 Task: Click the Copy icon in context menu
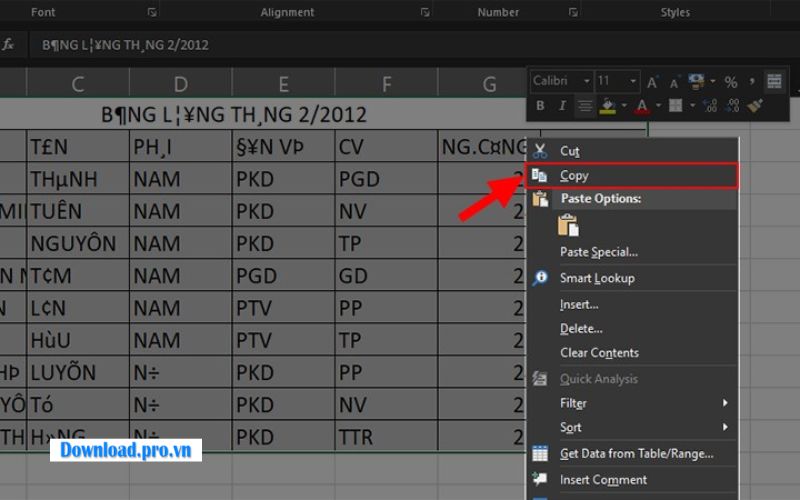coord(539,176)
